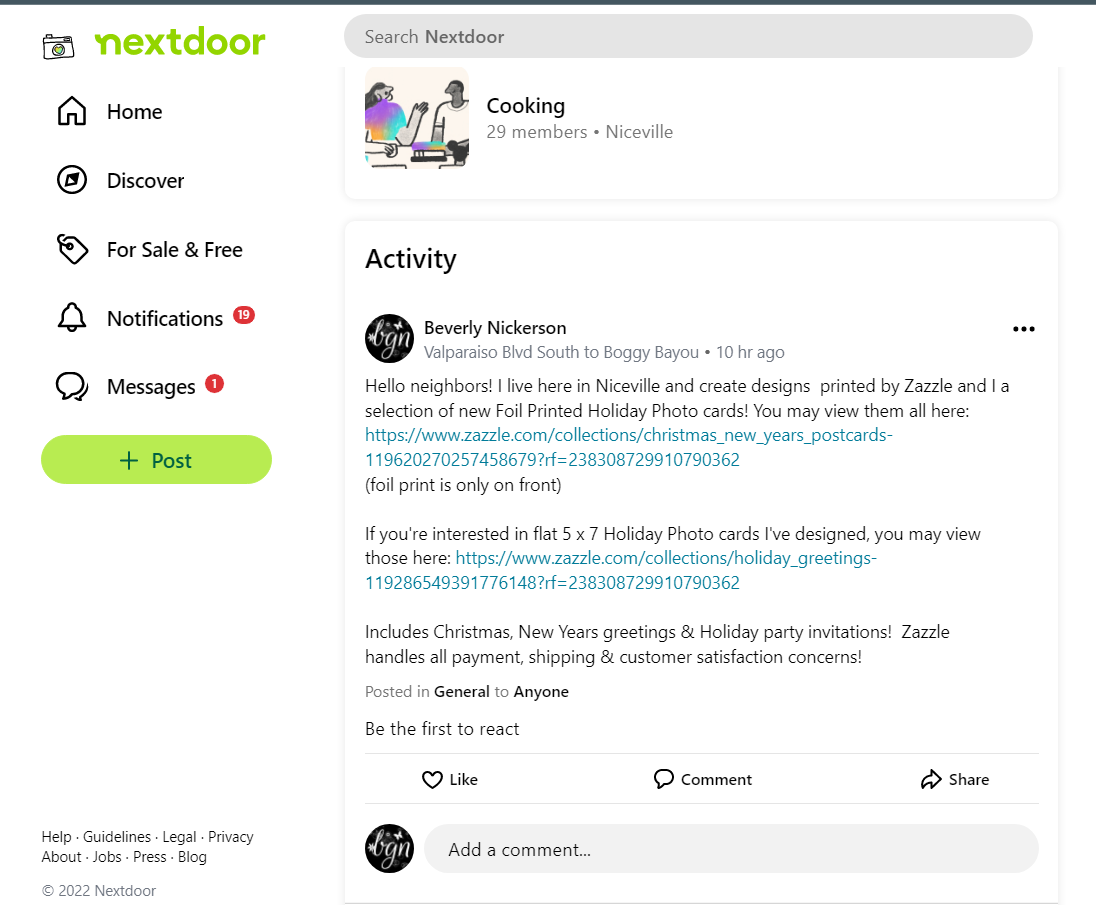Open the About footer link
1096x905 pixels.
(62, 857)
